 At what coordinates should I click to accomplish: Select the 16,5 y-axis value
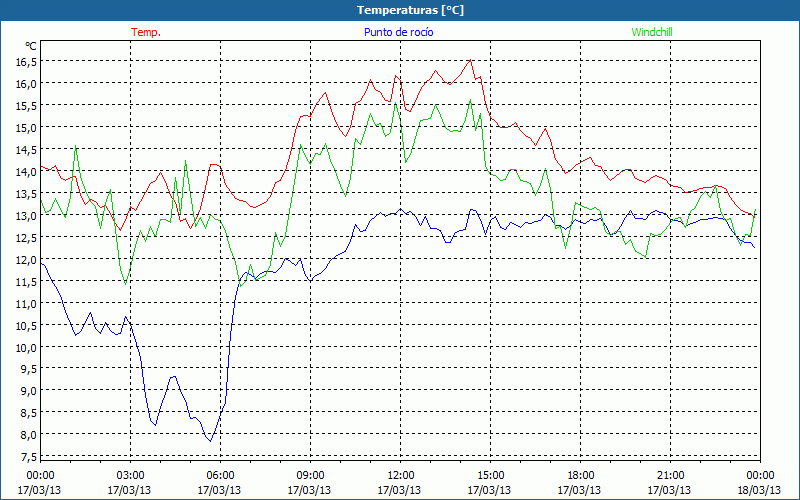(x=27, y=62)
